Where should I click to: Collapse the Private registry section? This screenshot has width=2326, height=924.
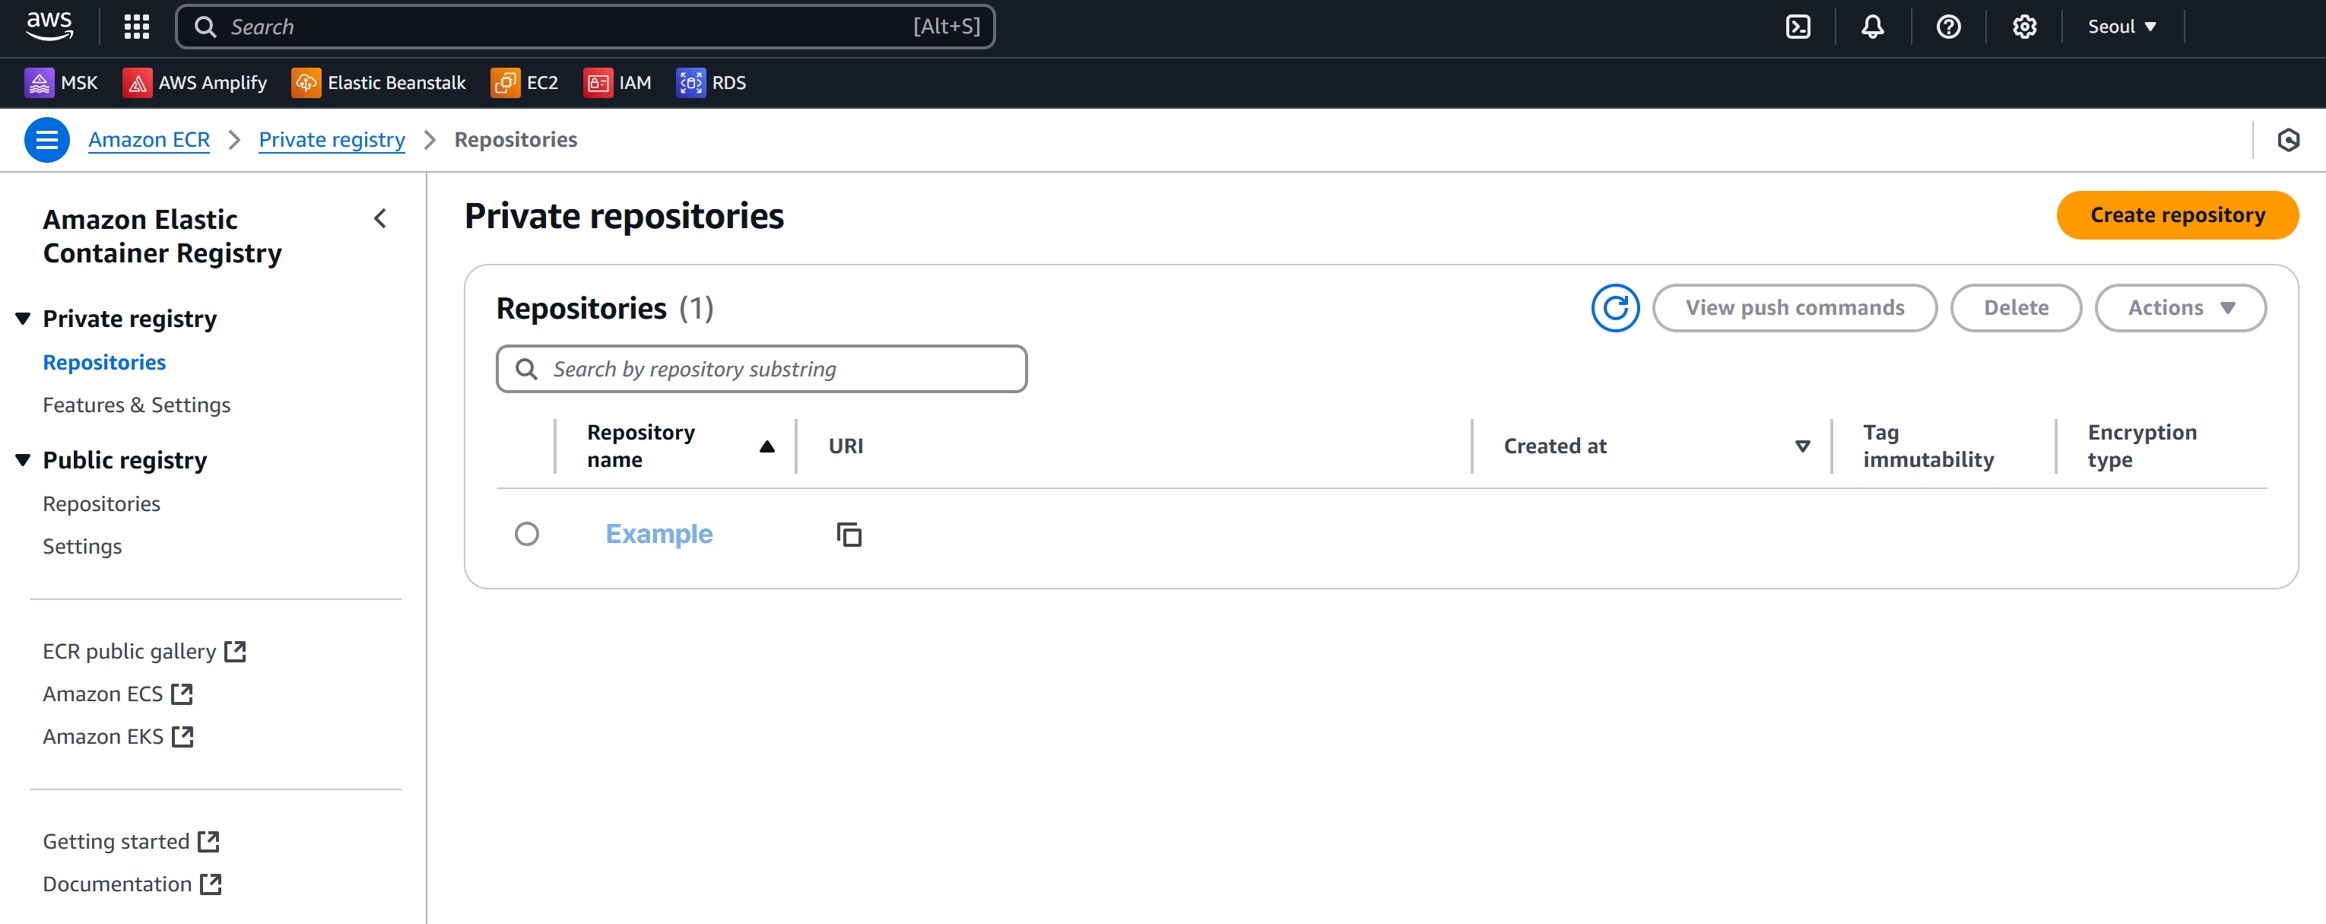(x=23, y=319)
